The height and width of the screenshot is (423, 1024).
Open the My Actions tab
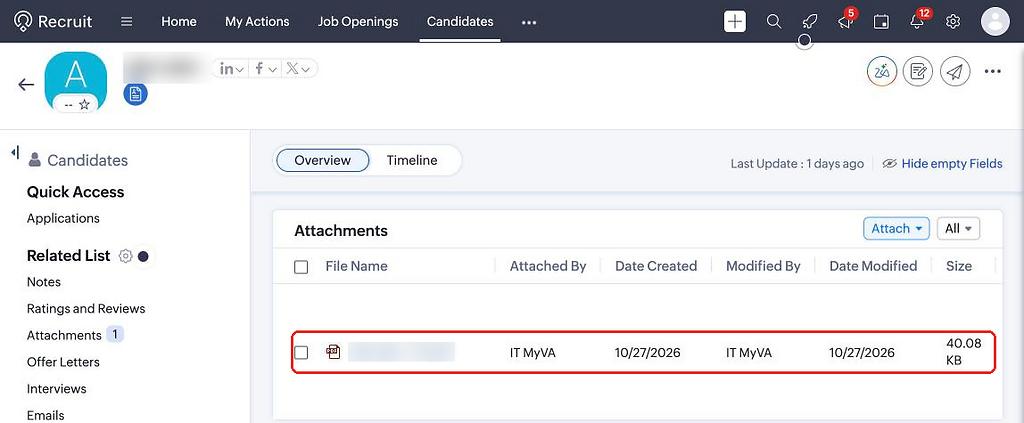tap(257, 22)
